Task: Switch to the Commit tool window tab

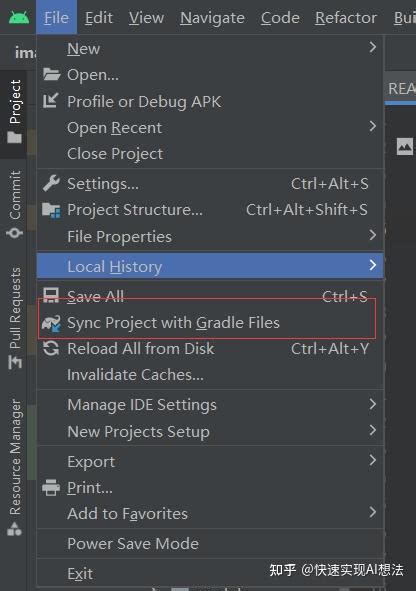Action: pyautogui.click(x=15, y=204)
